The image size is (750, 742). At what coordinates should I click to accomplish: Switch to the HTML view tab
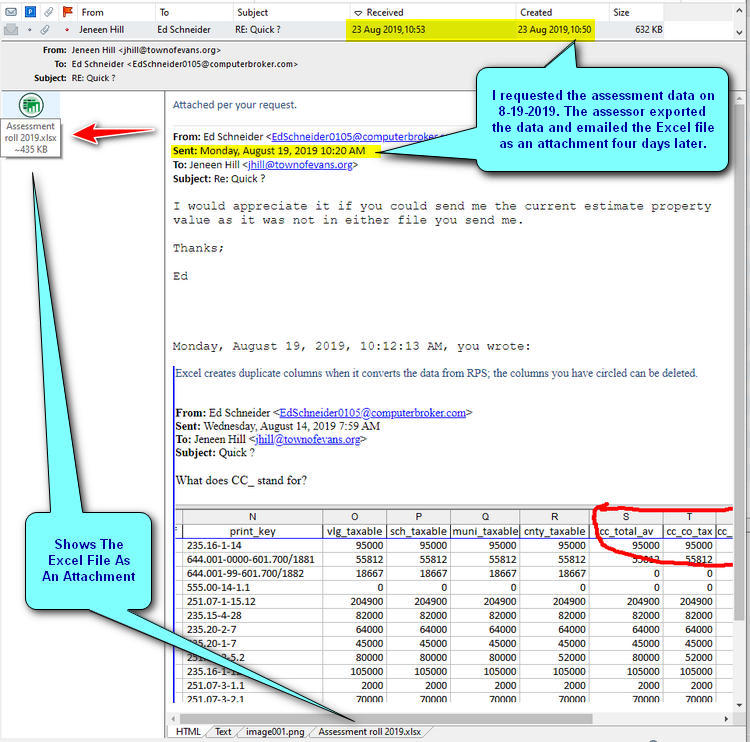[x=188, y=732]
